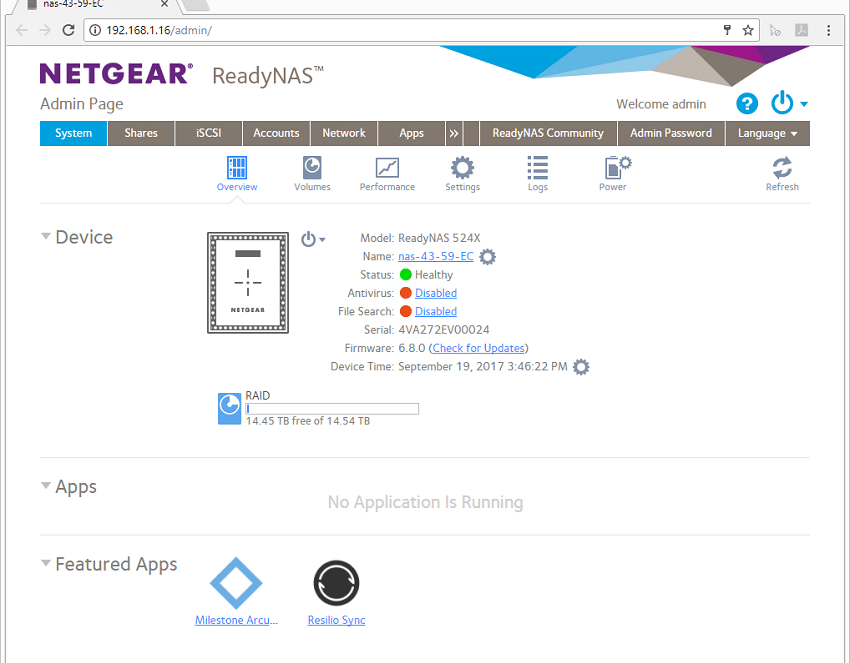This screenshot has height=663, width=850.
Task: Switch to the Shares tab
Action: 141,133
